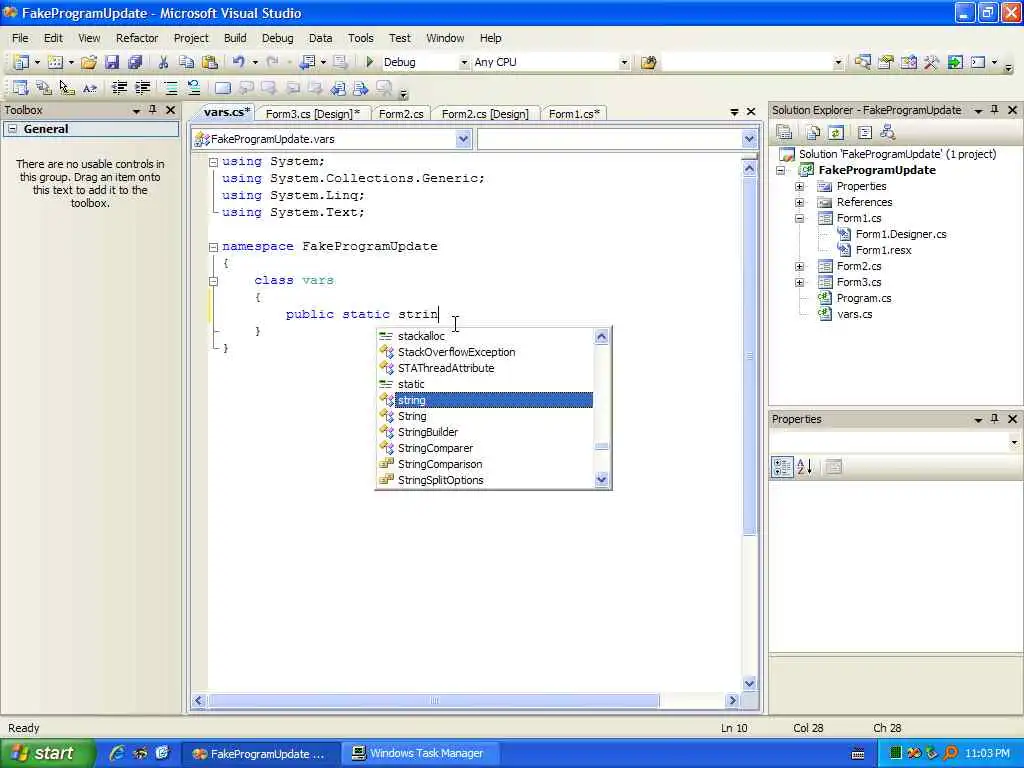Cut selection with the scissors icon
Image resolution: width=1024 pixels, height=768 pixels.
coord(163,62)
